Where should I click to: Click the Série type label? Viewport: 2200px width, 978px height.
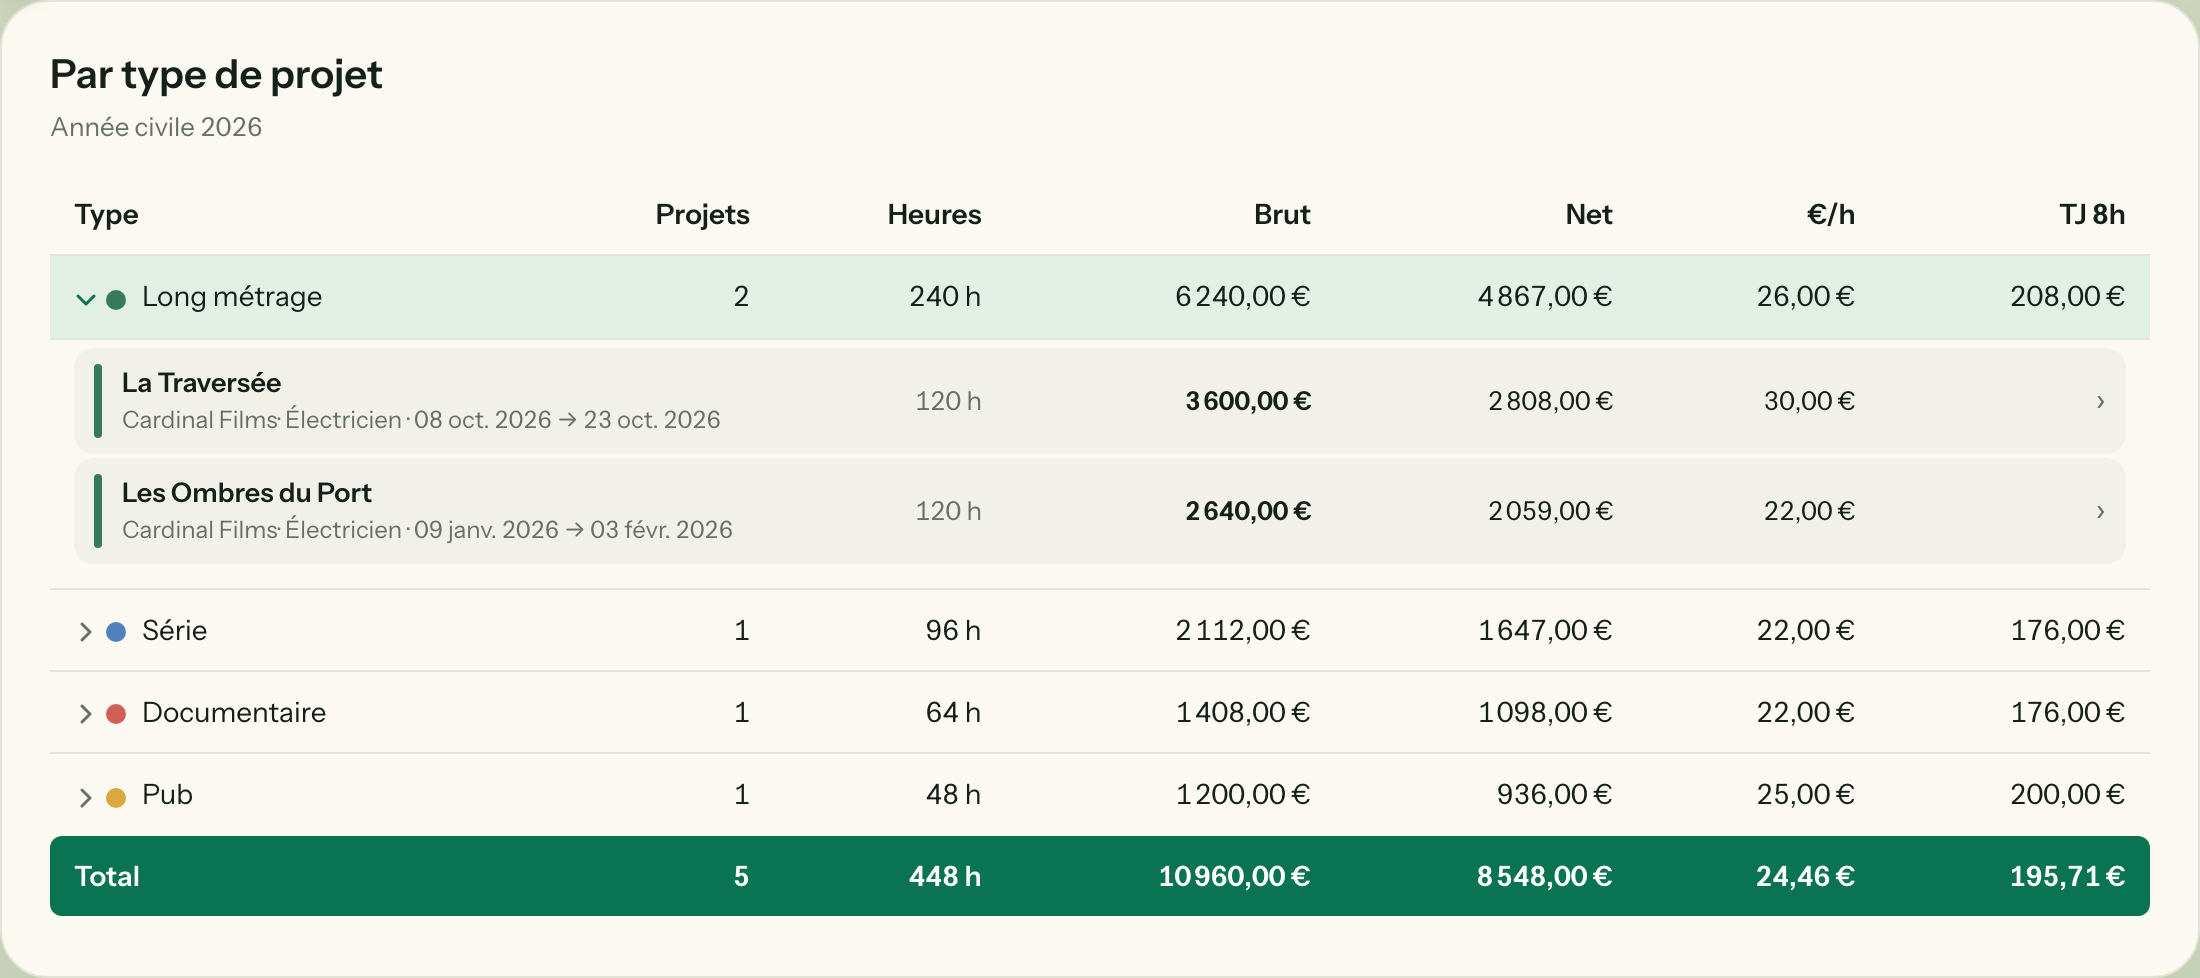point(174,630)
